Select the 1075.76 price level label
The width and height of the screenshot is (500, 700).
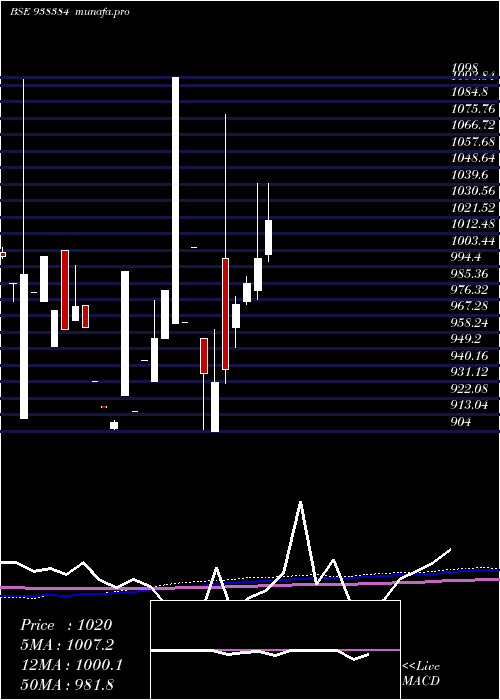pos(473,108)
